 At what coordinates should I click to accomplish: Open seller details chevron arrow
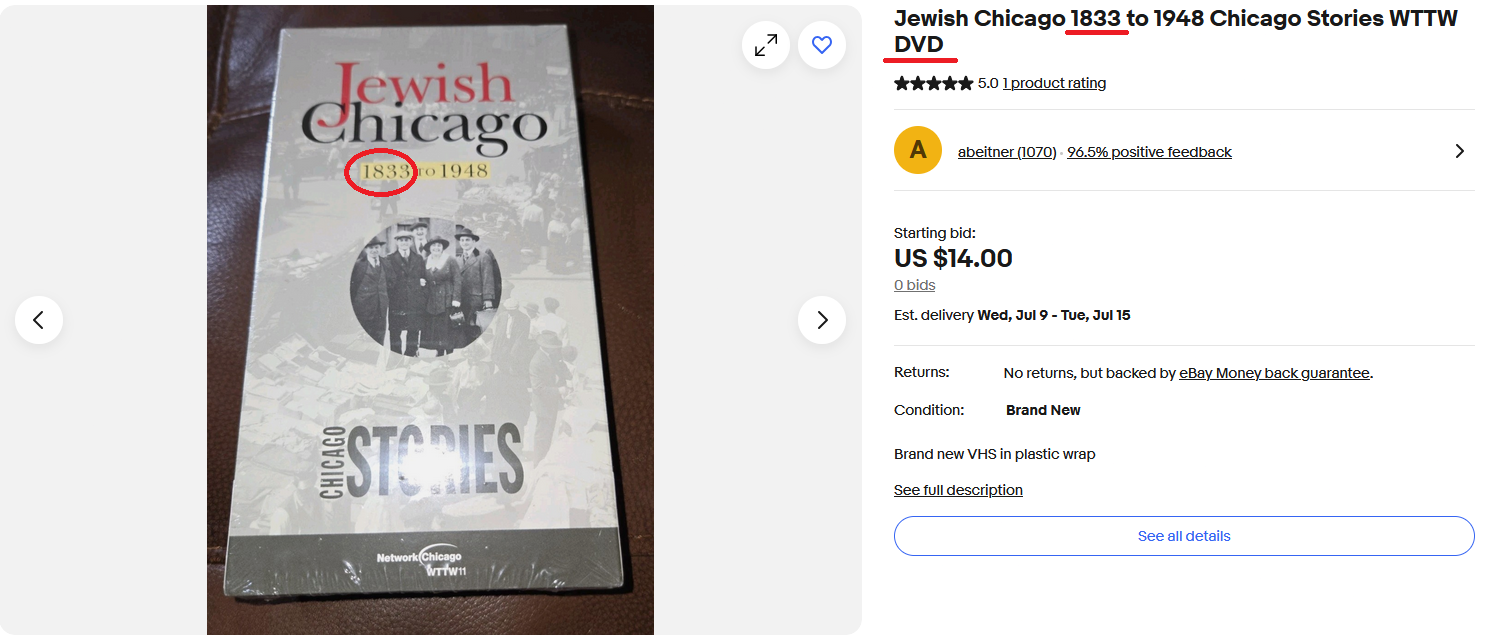coord(1460,151)
